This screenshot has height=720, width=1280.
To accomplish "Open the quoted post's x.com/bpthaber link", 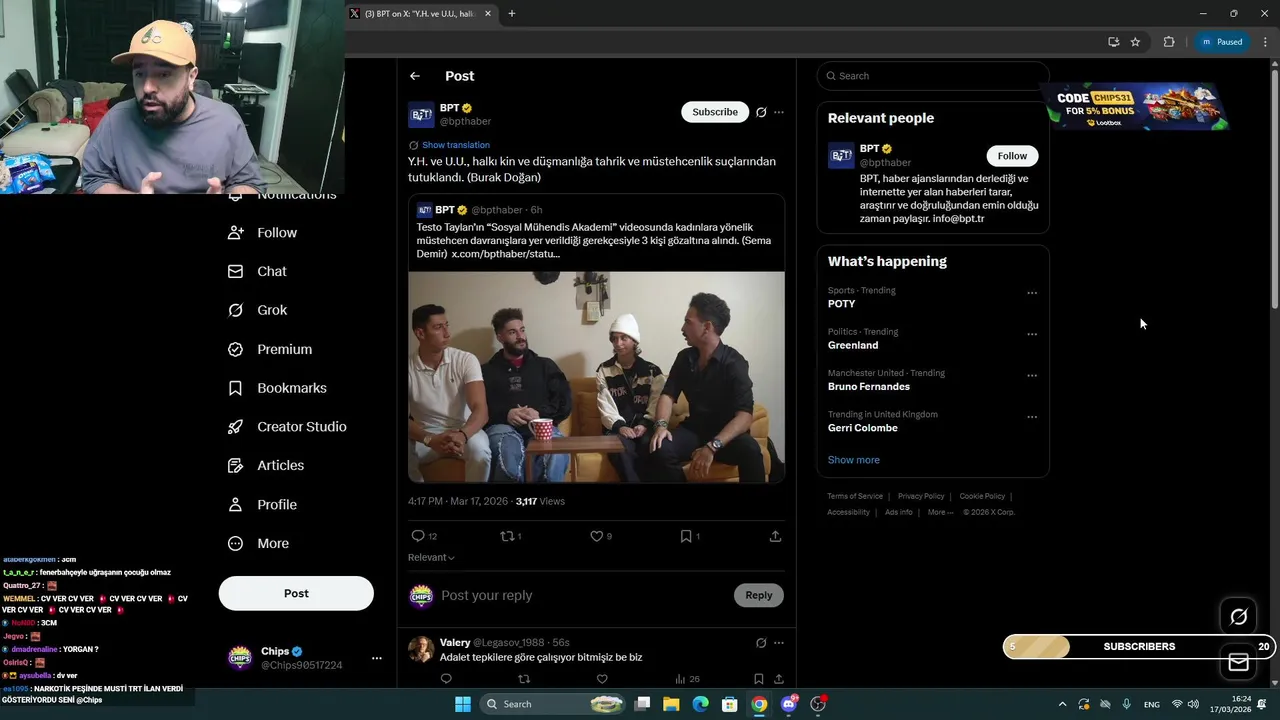I will coord(505,254).
